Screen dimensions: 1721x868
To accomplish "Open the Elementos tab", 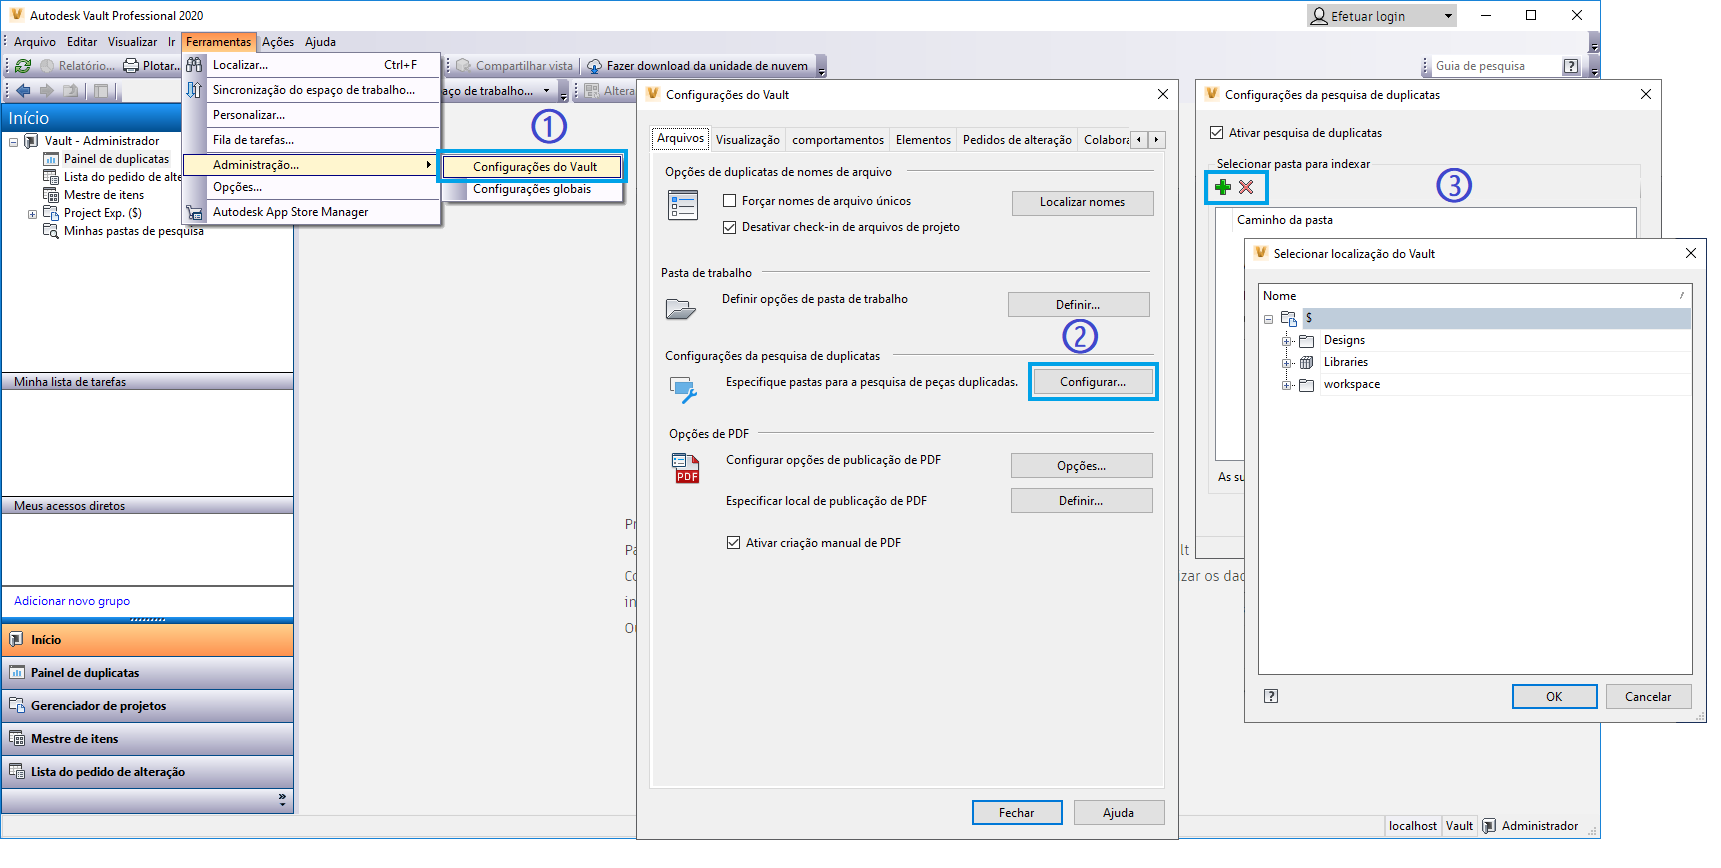I will click(x=923, y=140).
